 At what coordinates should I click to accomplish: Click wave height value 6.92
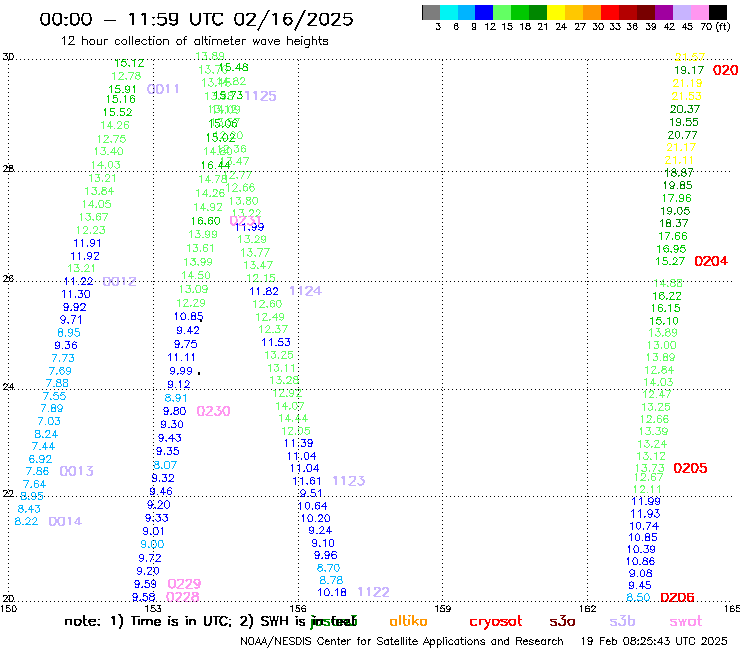pyautogui.click(x=40, y=459)
